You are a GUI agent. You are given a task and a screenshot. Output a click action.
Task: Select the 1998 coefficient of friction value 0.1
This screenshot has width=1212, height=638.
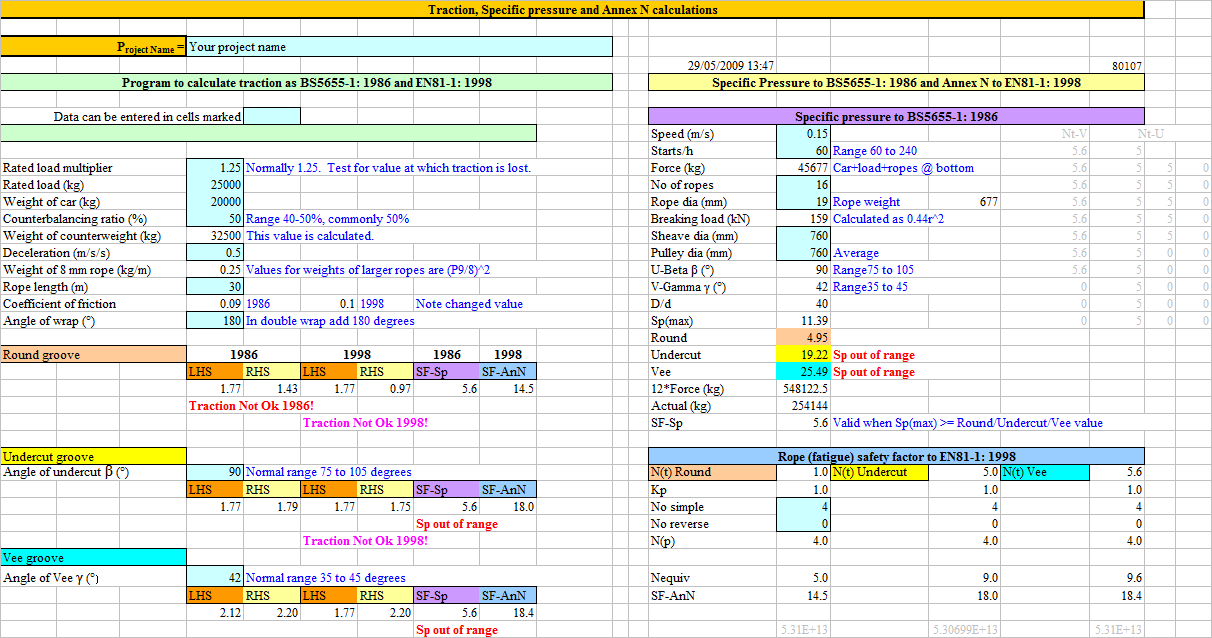coord(347,304)
